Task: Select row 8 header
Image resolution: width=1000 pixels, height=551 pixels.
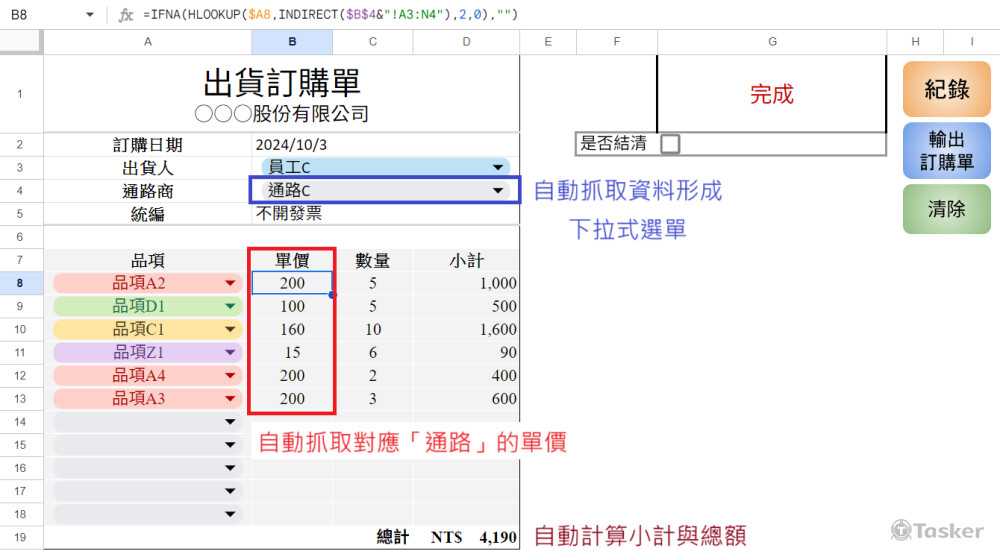Action: click(x=20, y=283)
